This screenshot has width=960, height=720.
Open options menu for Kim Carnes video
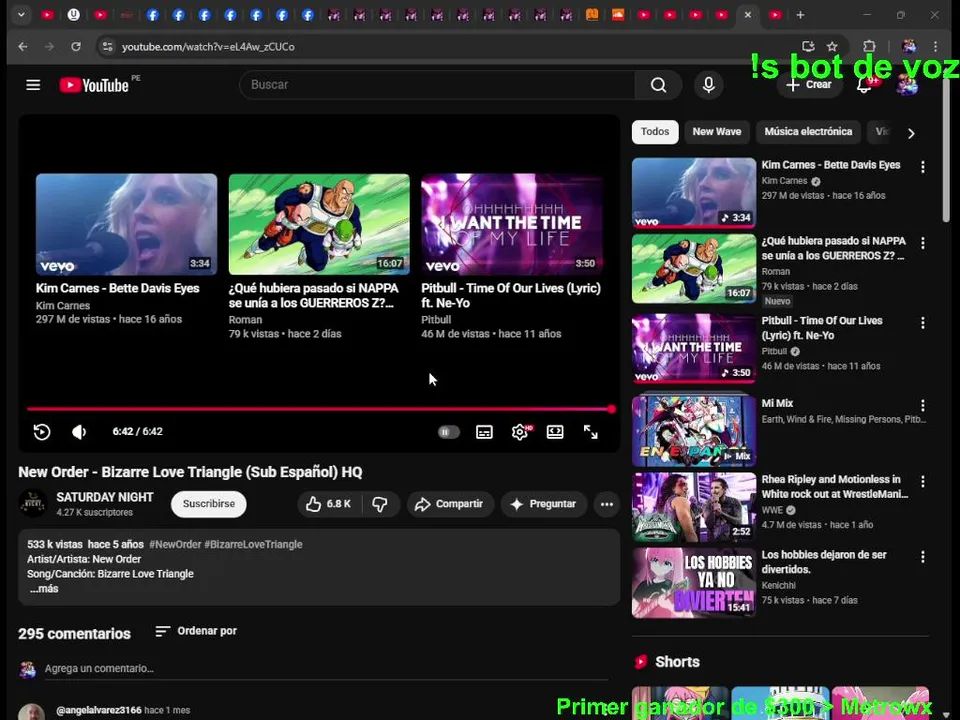point(923,167)
